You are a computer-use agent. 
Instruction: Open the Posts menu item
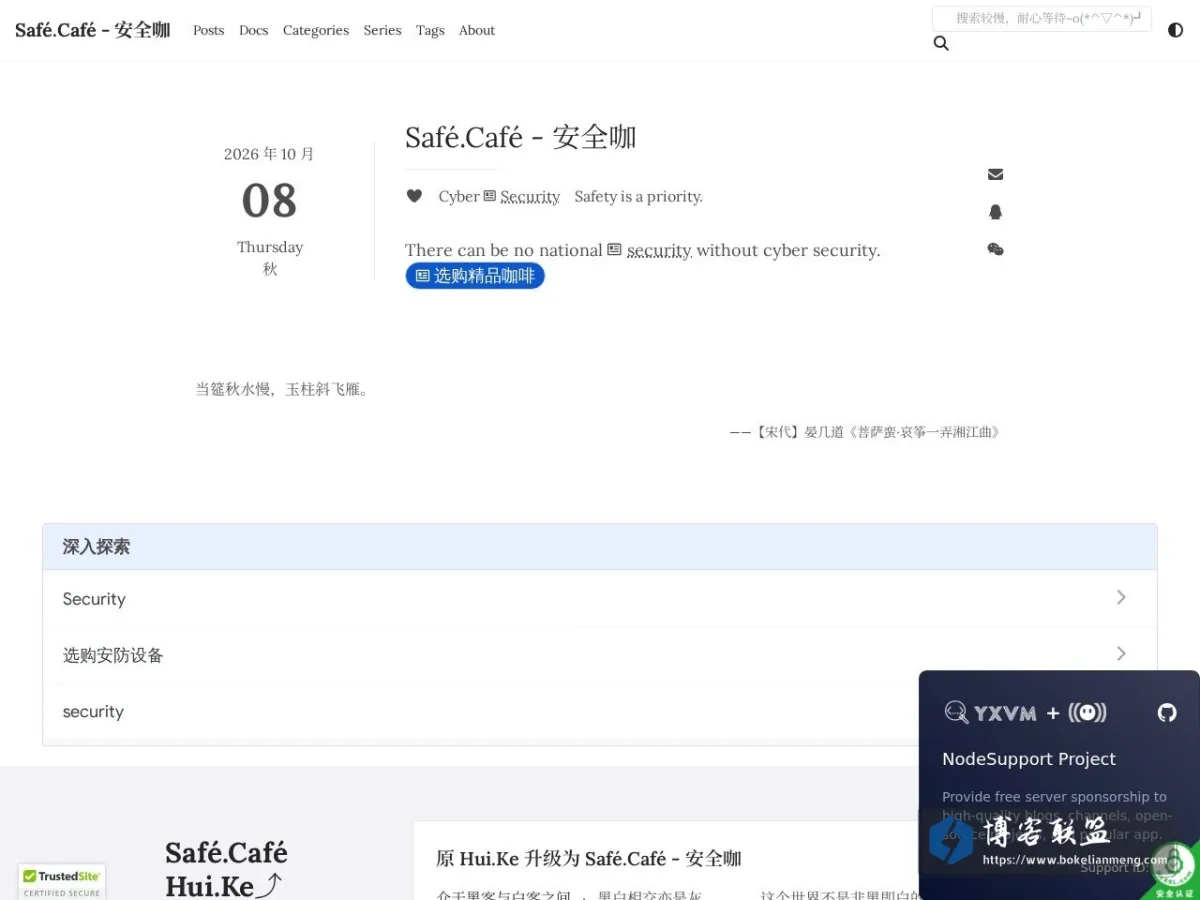(208, 30)
